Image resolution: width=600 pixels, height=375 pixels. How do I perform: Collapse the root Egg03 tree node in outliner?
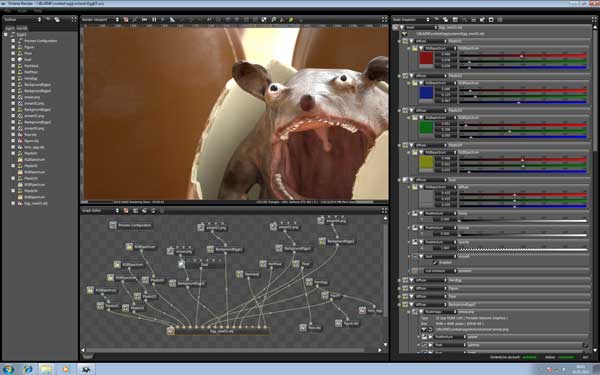[6, 34]
